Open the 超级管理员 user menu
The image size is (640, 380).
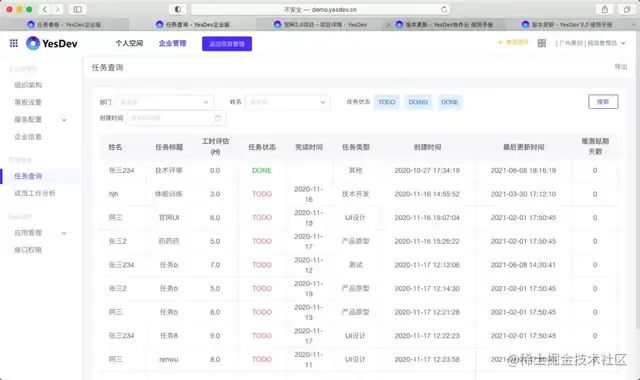click(590, 43)
